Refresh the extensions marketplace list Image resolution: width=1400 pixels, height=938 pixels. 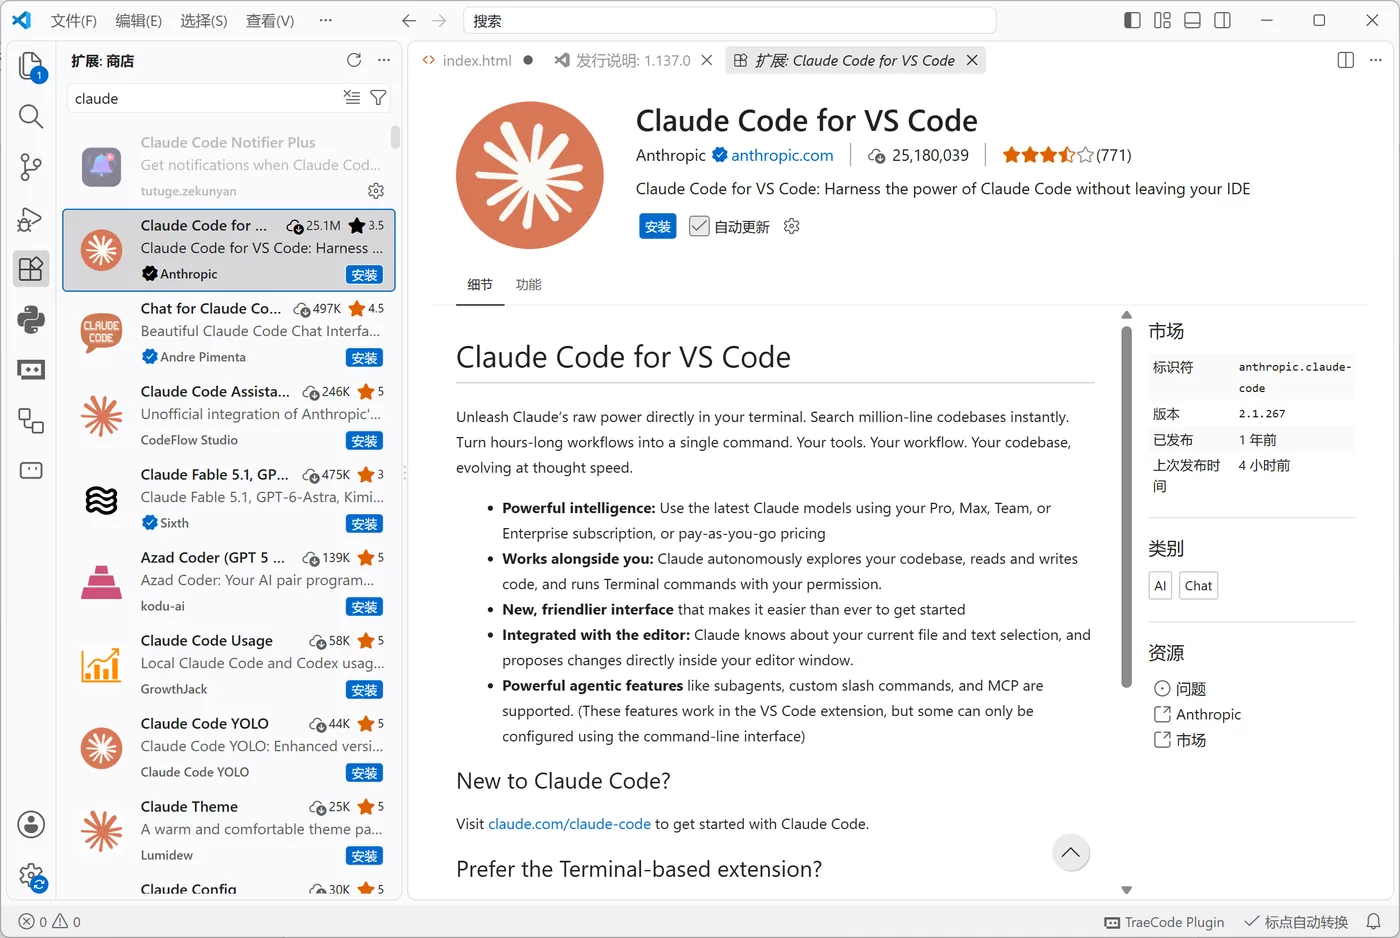coord(354,60)
